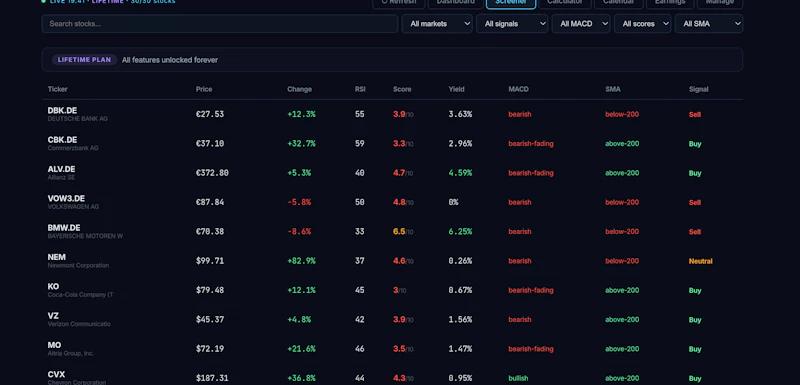Click the Buy signal for CBK.DE

(695, 144)
